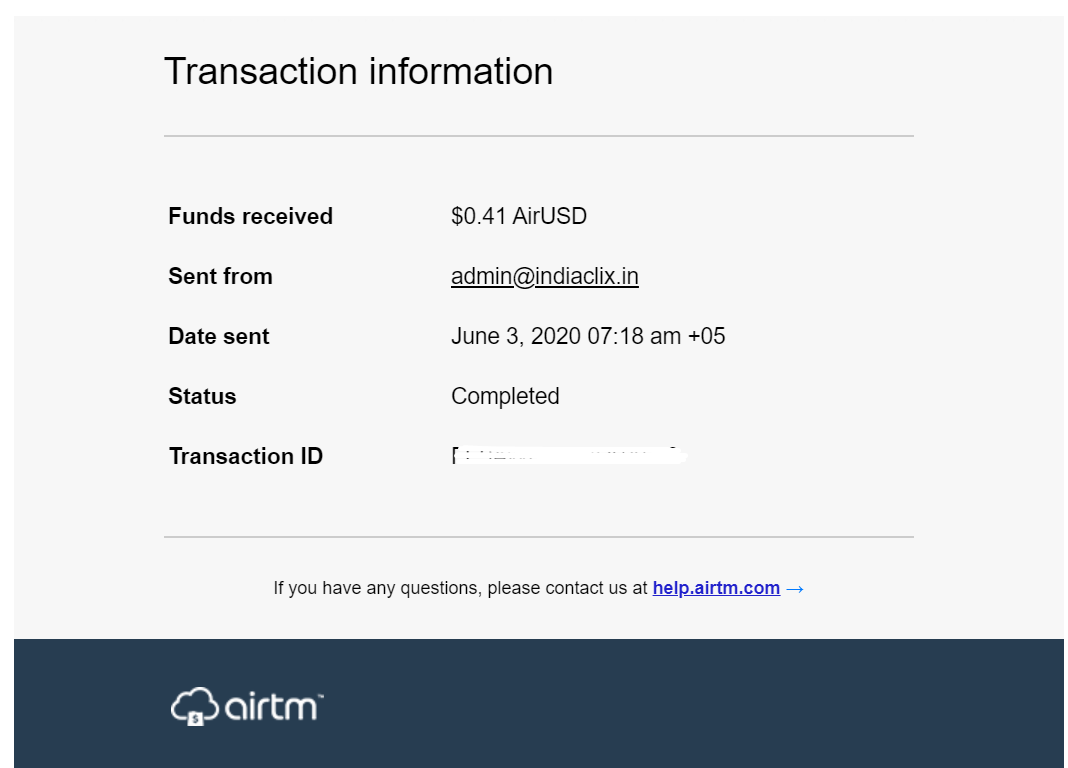This screenshot has width=1068, height=768.
Task: Click the redacted Transaction ID value
Action: coord(569,455)
